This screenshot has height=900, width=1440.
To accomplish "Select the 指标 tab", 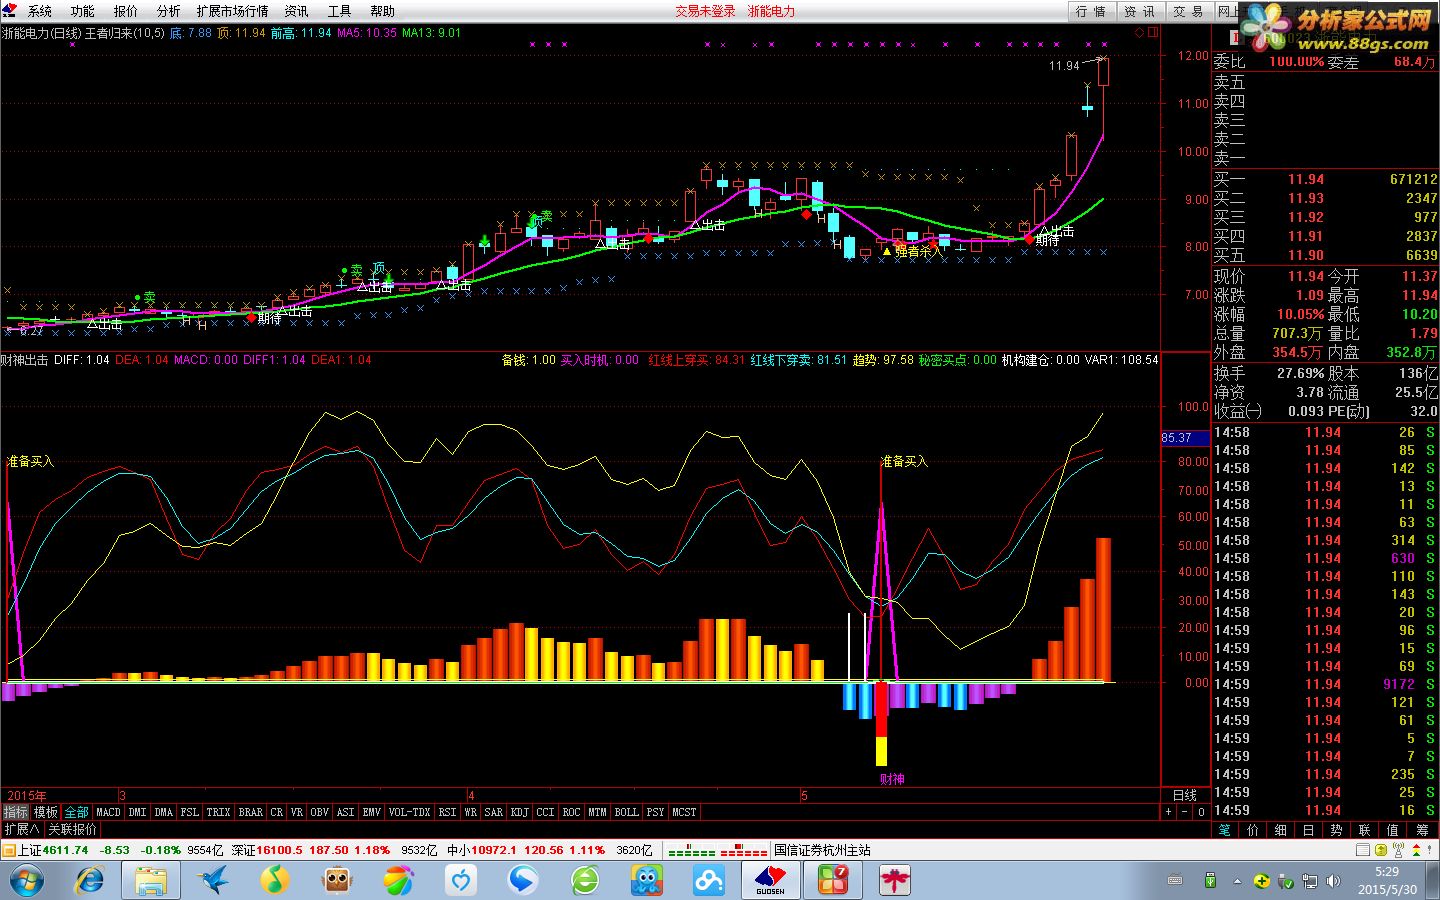I will [x=16, y=812].
